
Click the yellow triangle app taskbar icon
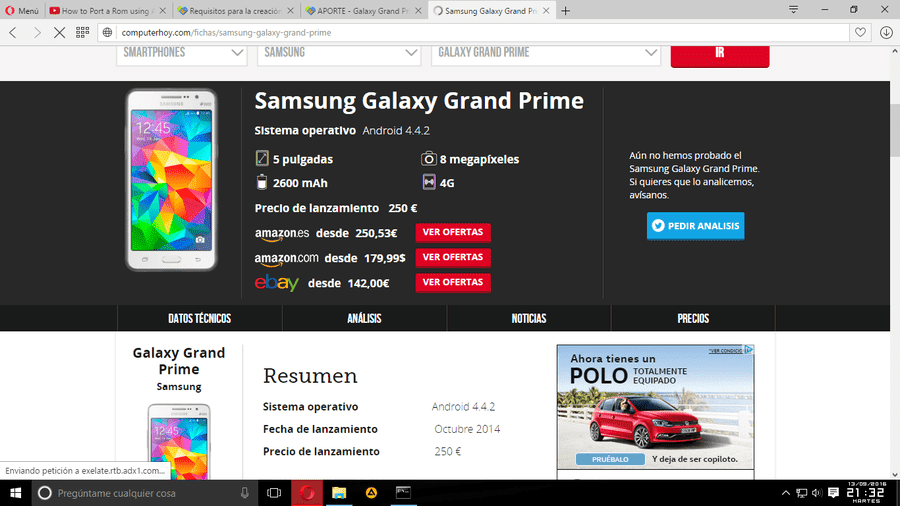(371, 493)
